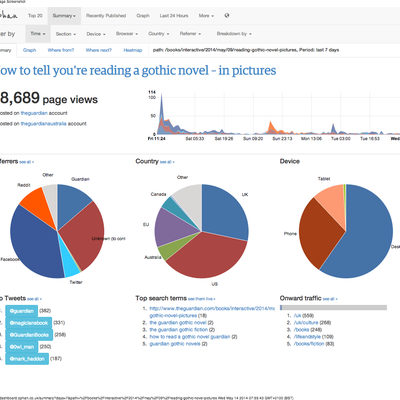This screenshot has height=400, width=400.
Task: Open 'guardian gothic novels' search term
Action: coord(175,344)
